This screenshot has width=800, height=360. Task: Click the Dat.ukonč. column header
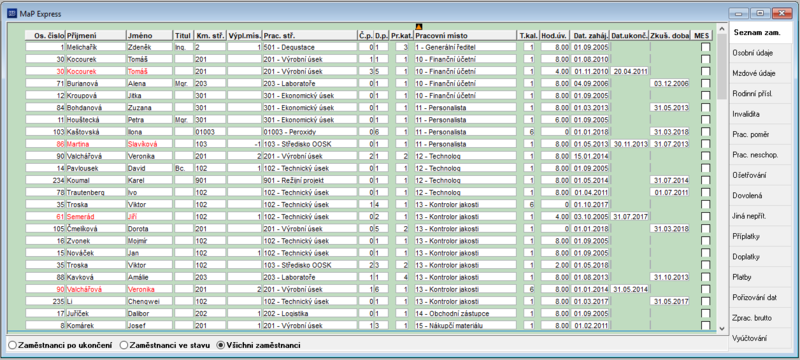pos(630,36)
